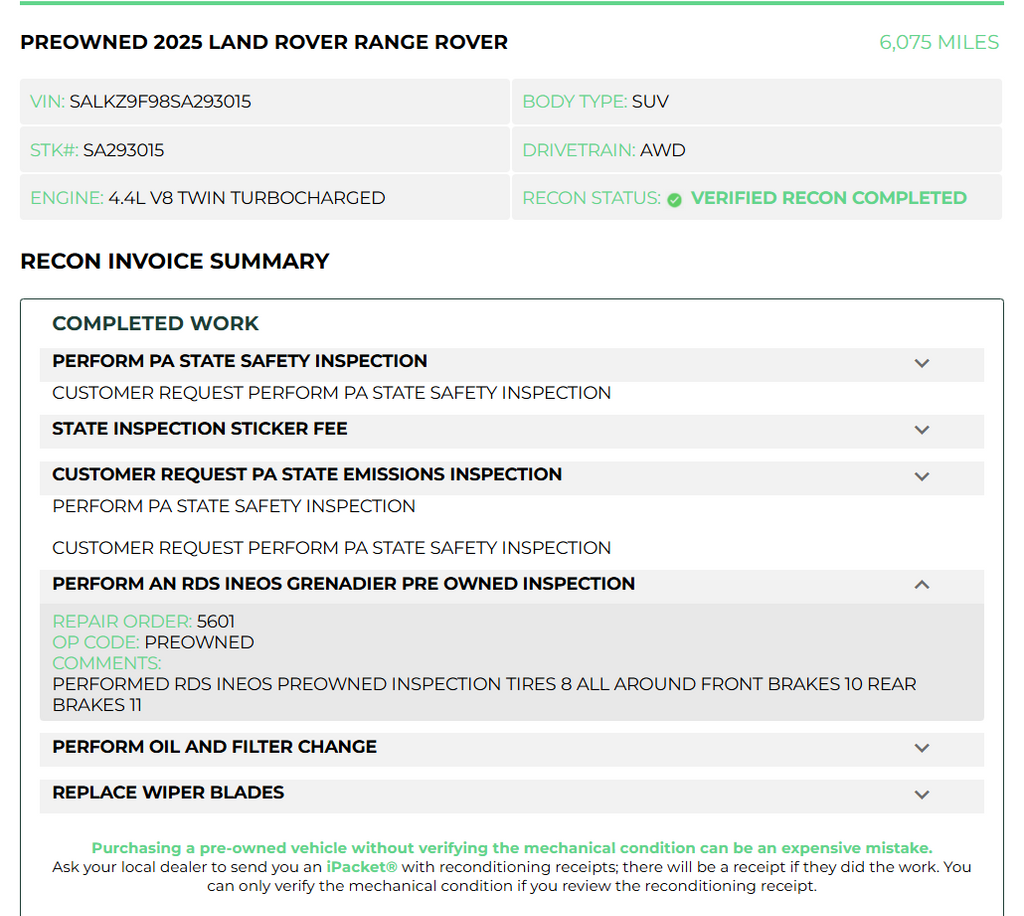Expand the Replace Wiper Blades chevron
Screen dimensions: 1024x916
pos(921,795)
